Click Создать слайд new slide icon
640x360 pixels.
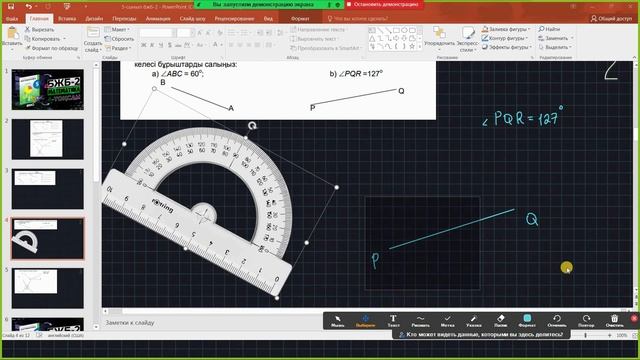93,33
